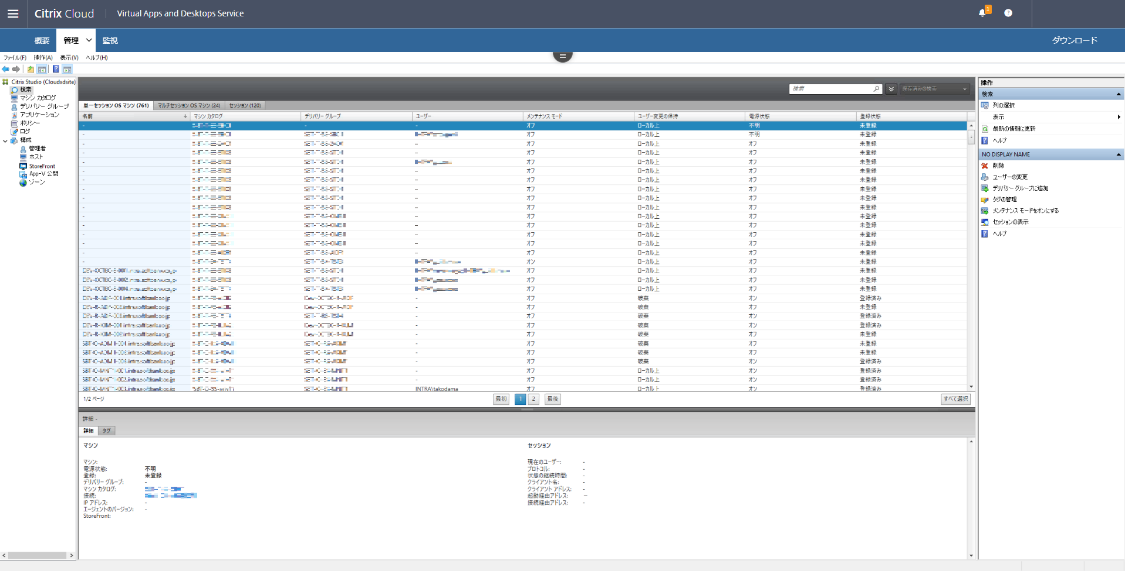Screen dimensions: 1125x571
Task: Click the gray forward arrow in toolbar
Action: [16, 69]
